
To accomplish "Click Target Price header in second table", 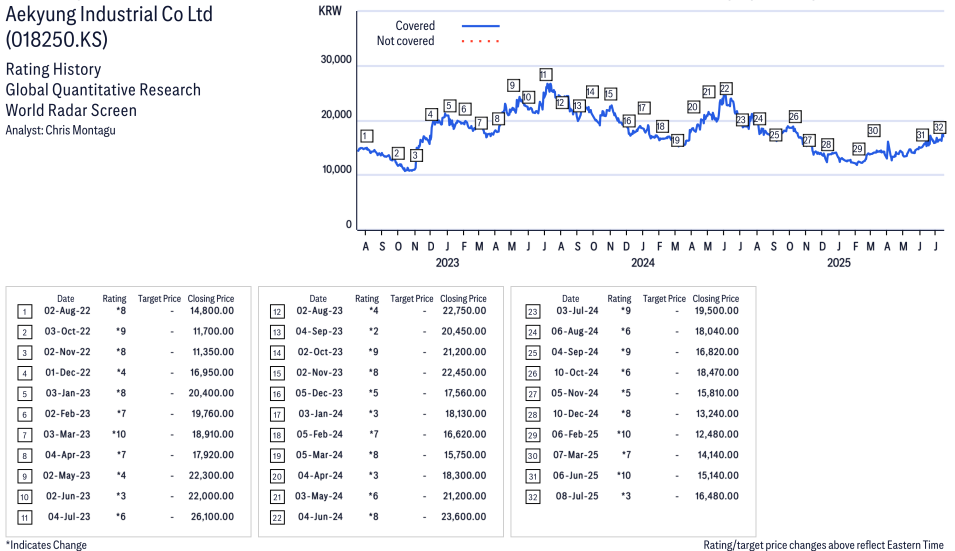I will coord(412,298).
